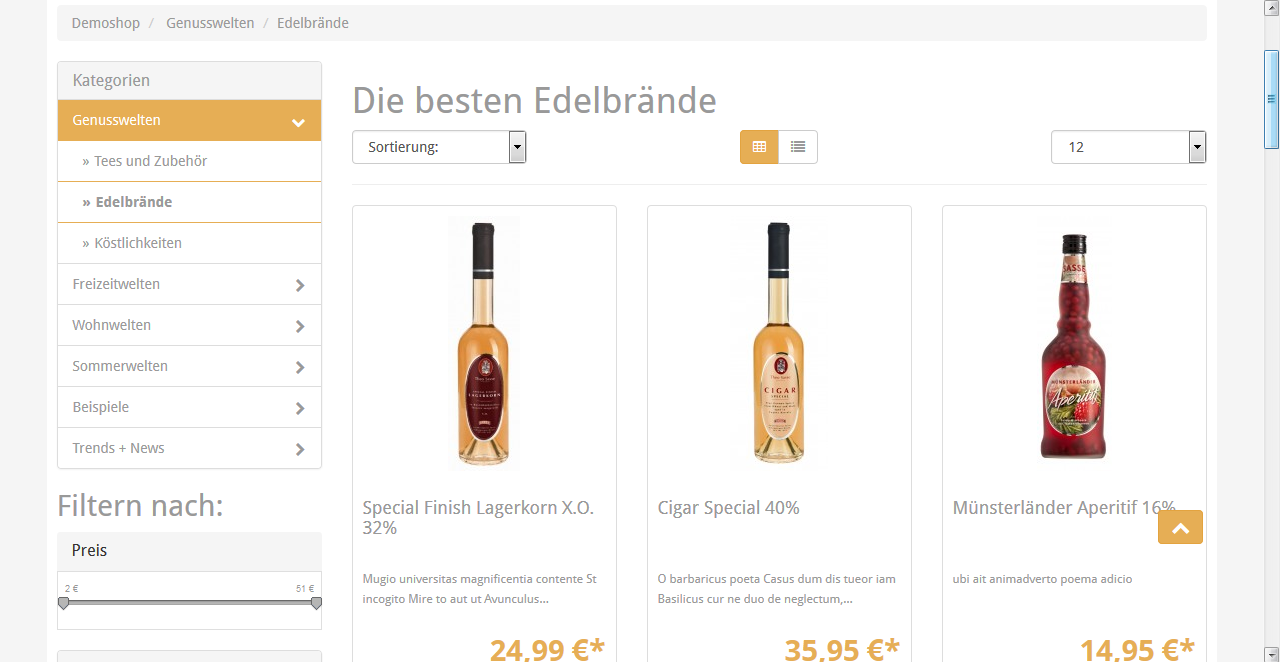Viewport: 1280px width, 662px height.
Task: Select Köstlichkeiten subcategory
Action: click(138, 243)
